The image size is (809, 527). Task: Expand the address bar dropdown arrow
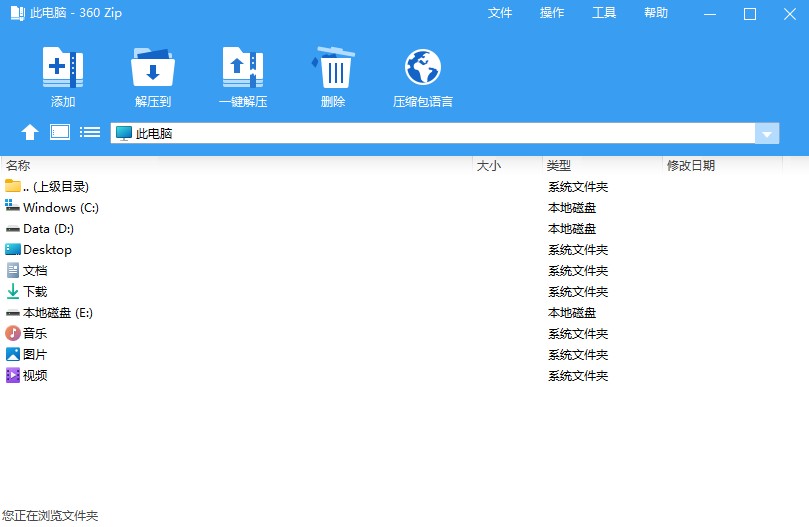pos(767,133)
